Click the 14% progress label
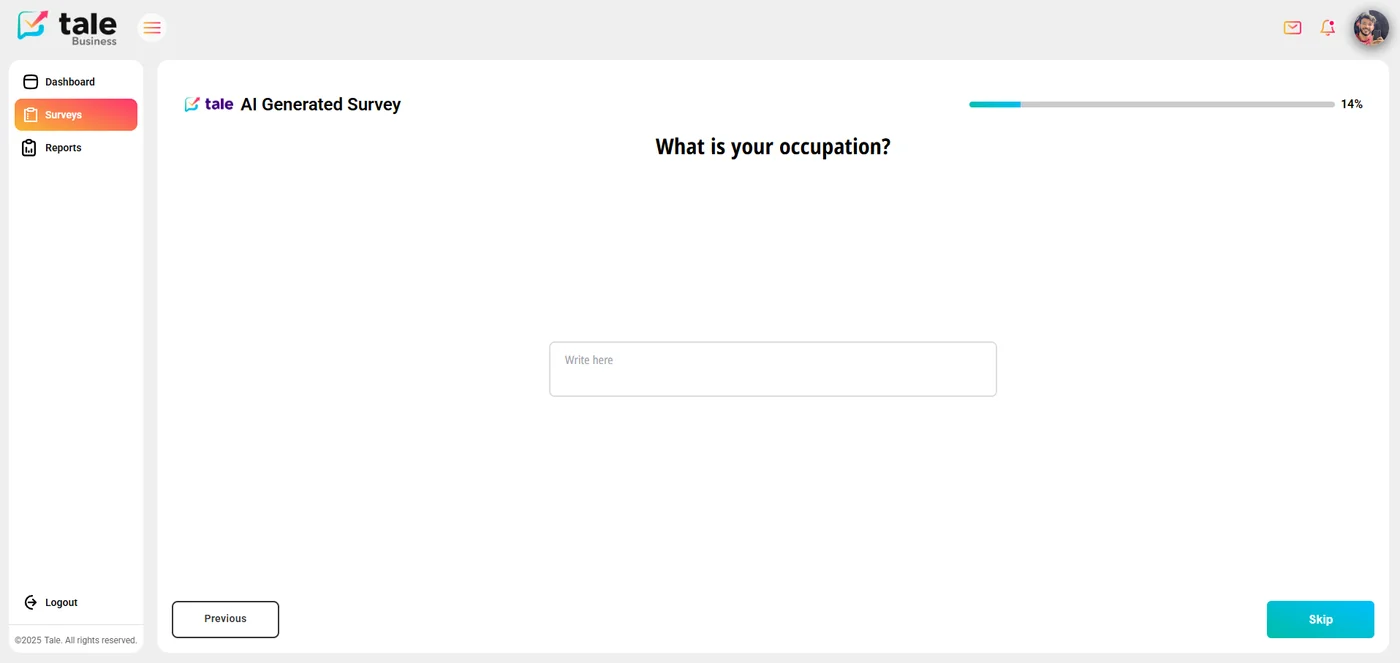The width and height of the screenshot is (1400, 663). coord(1351,104)
